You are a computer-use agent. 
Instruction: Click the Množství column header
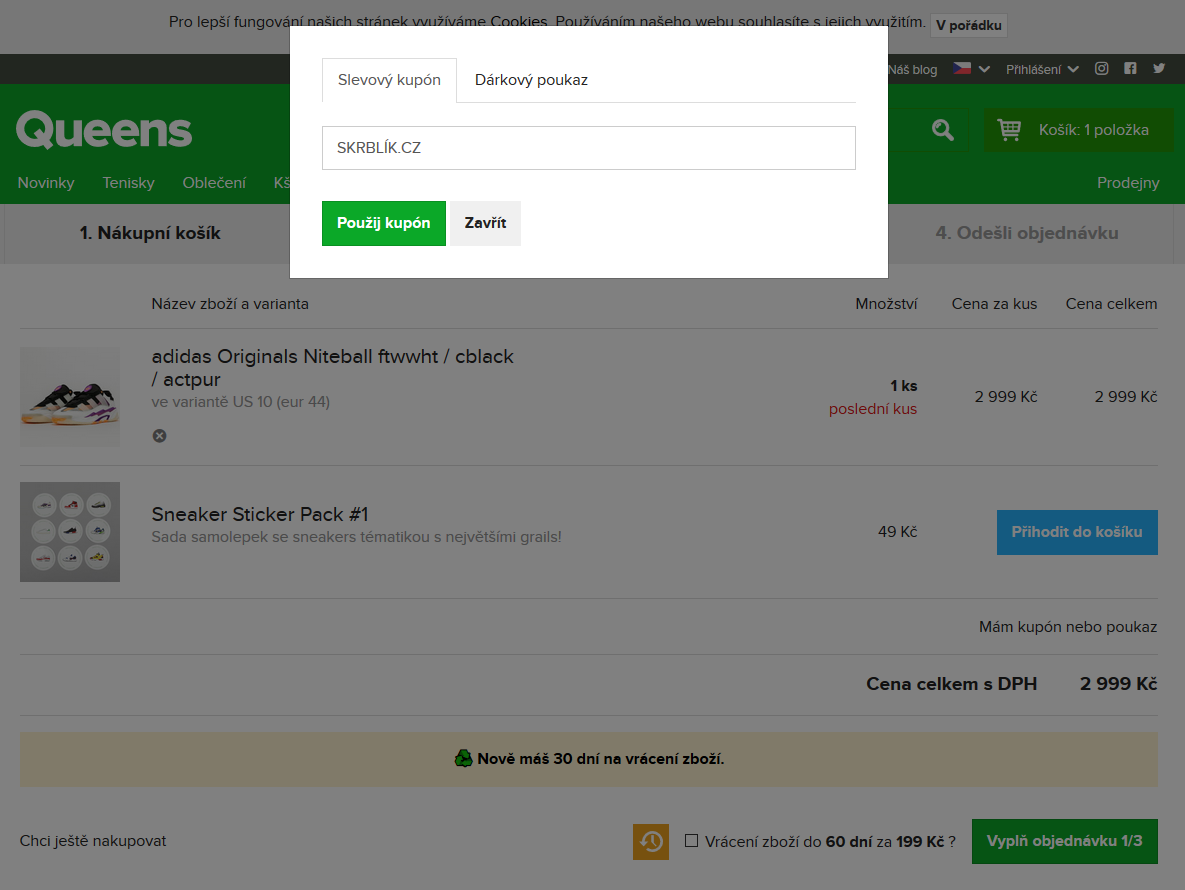886,304
